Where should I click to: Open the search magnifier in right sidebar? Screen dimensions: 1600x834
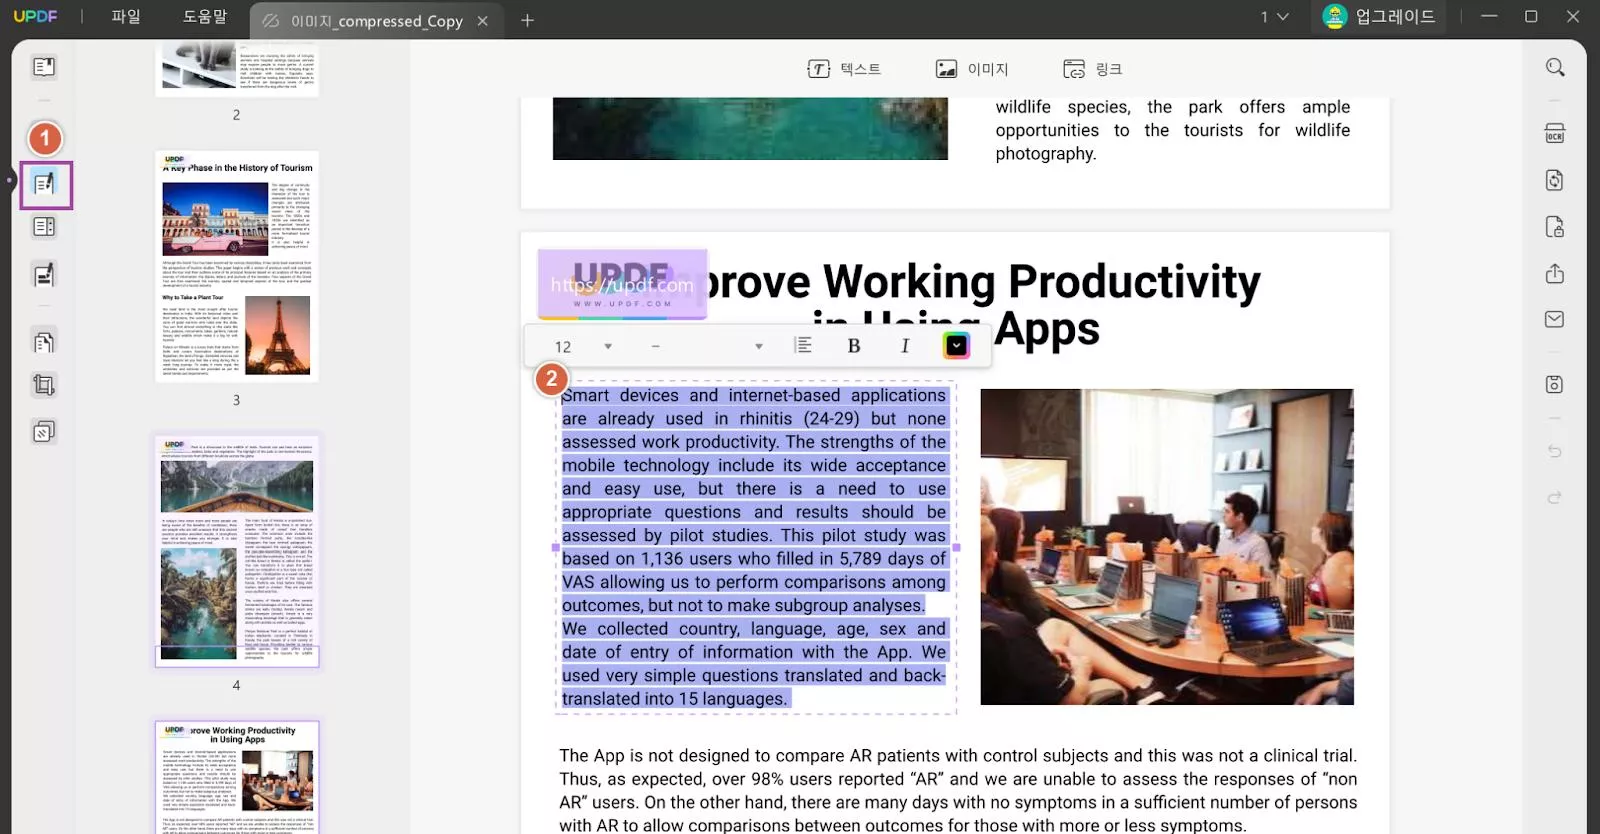[1555, 67]
